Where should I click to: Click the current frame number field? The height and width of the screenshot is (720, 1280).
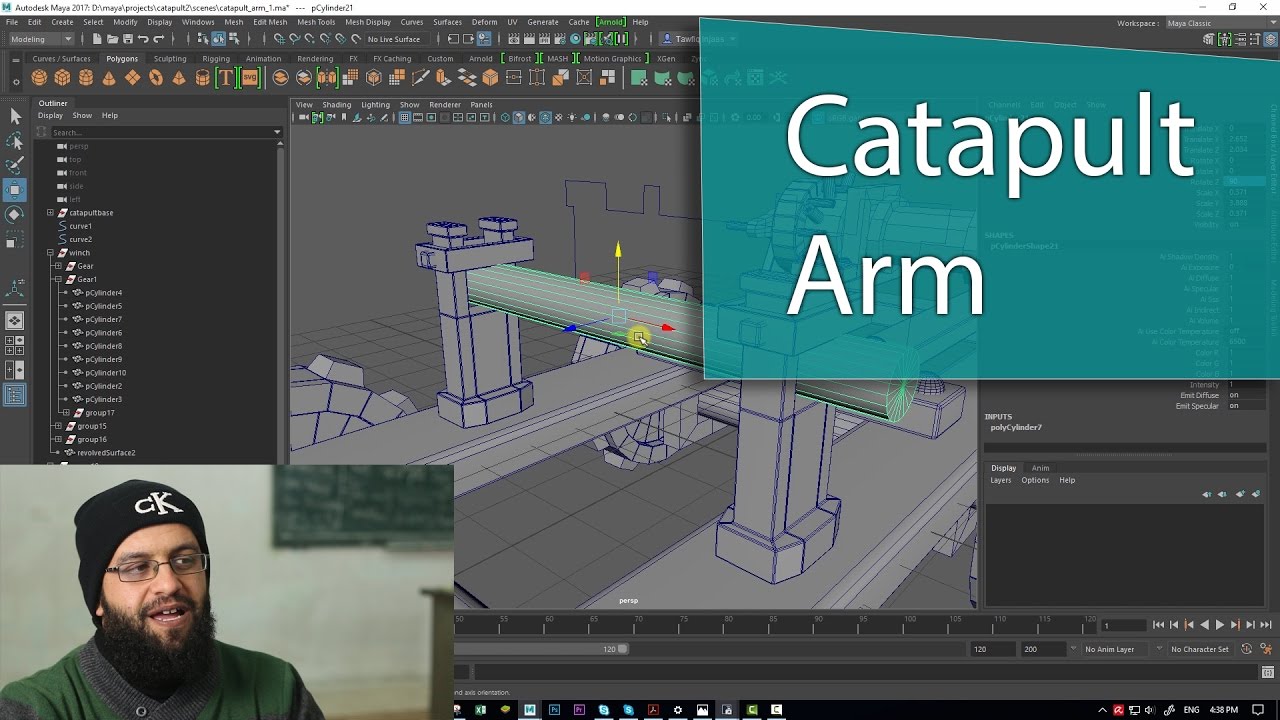click(x=1122, y=625)
